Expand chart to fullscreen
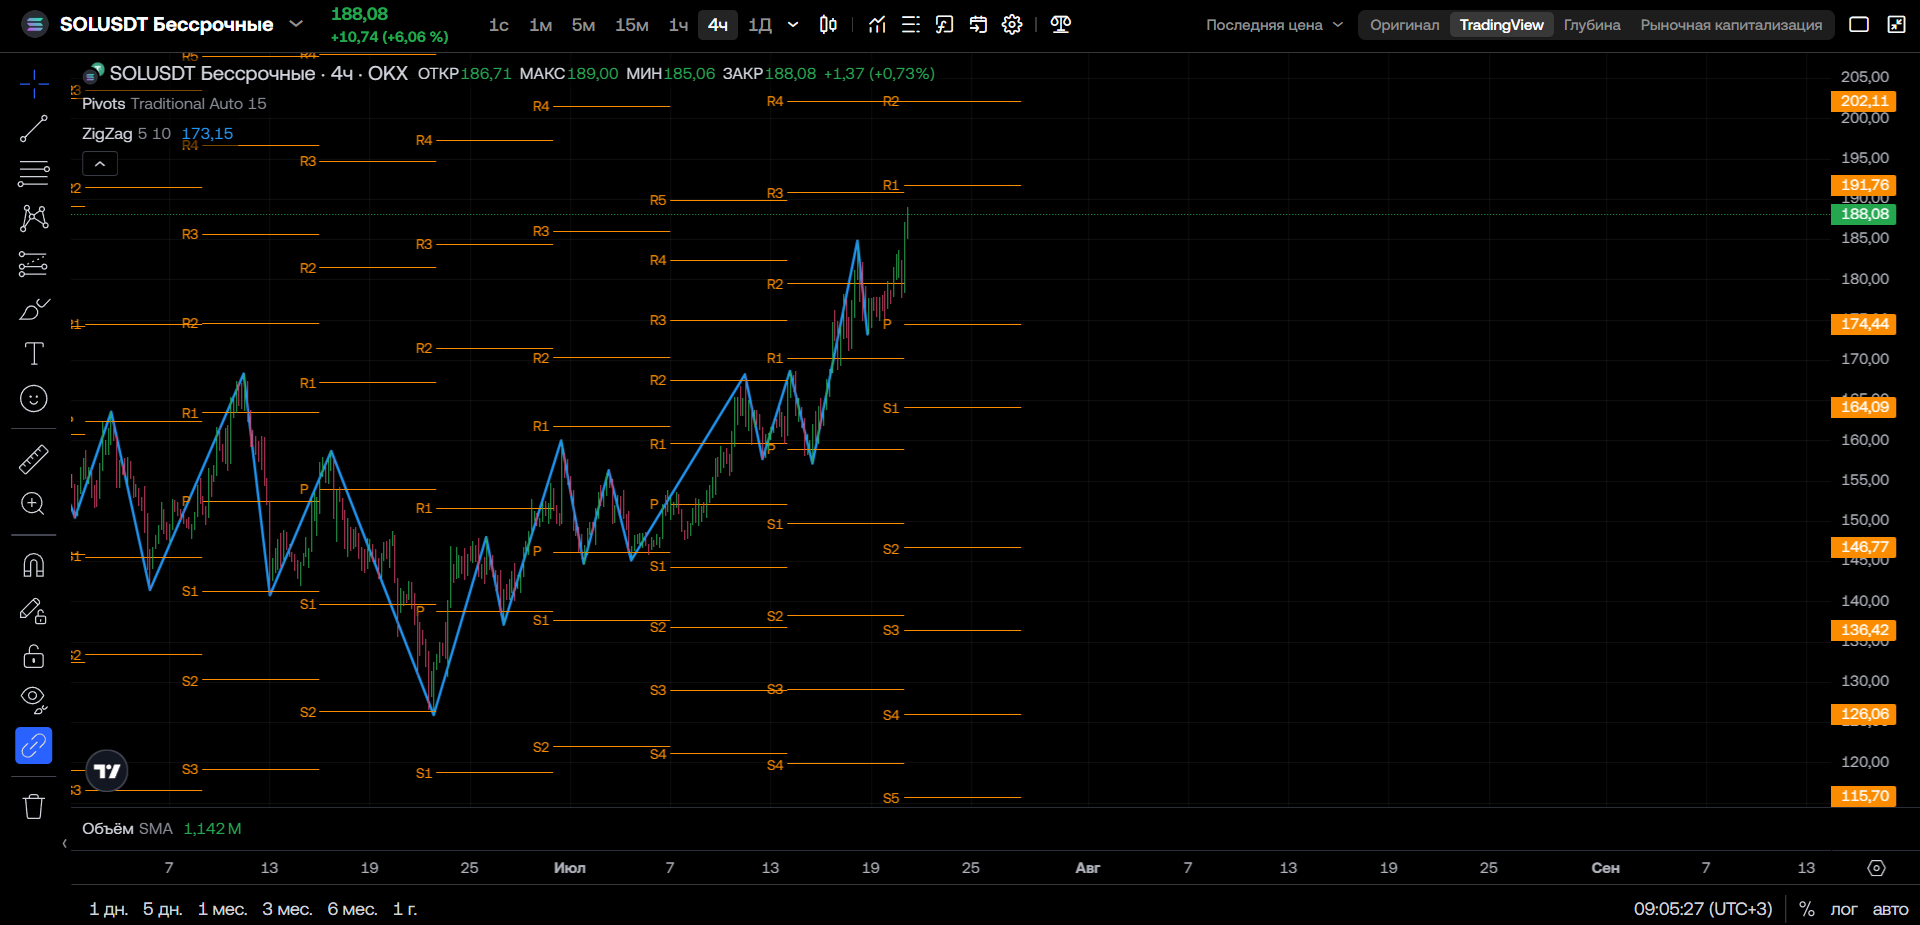This screenshot has height=925, width=1920. click(x=1896, y=24)
